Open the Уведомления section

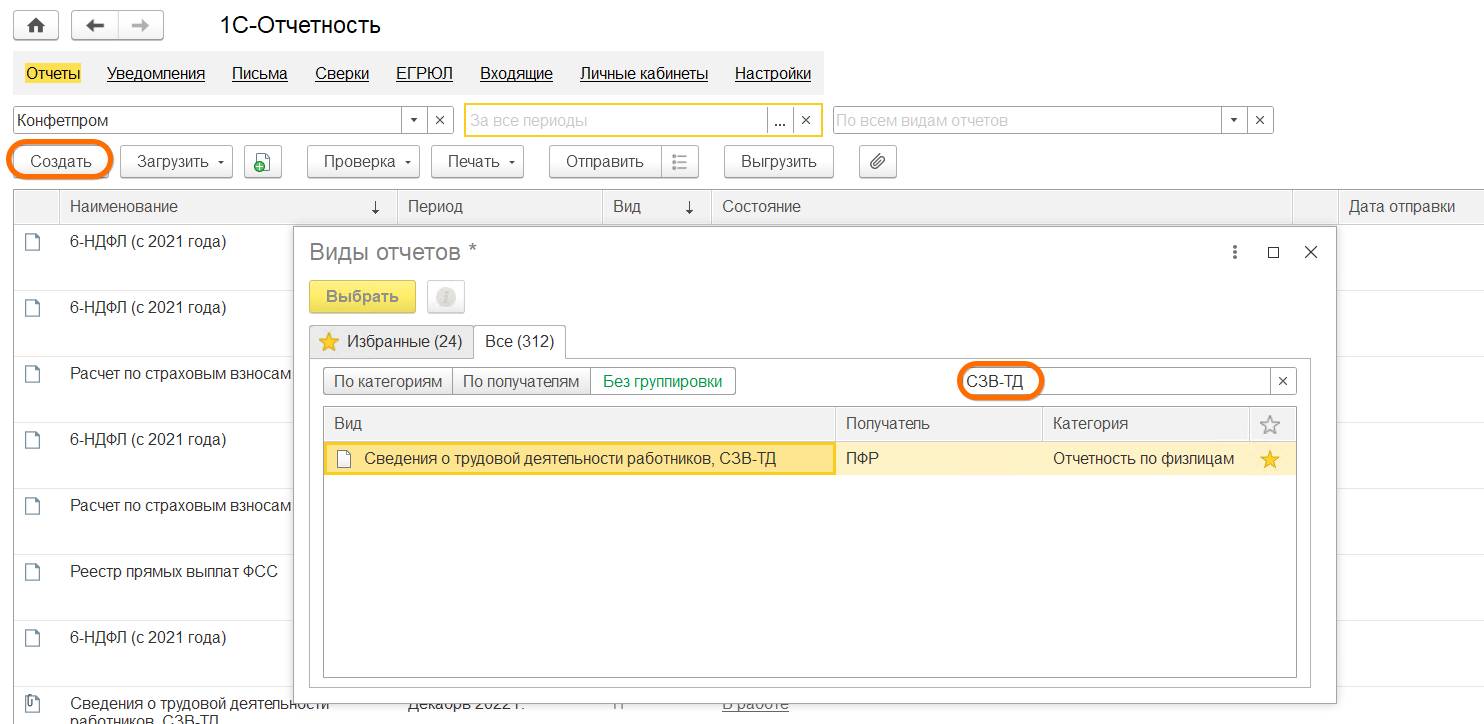(x=156, y=73)
